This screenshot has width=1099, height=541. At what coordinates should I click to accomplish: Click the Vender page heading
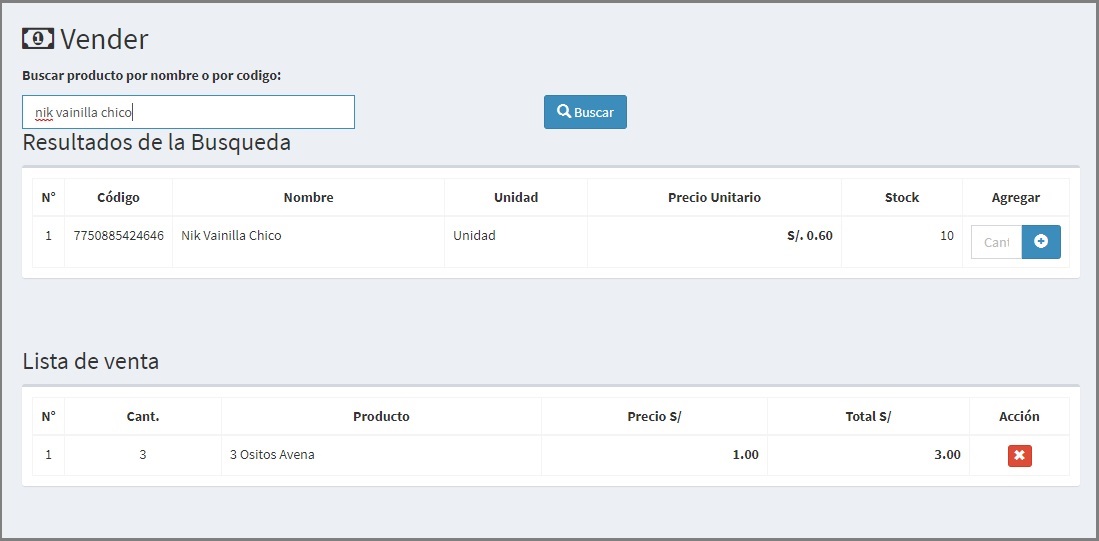[x=104, y=39]
